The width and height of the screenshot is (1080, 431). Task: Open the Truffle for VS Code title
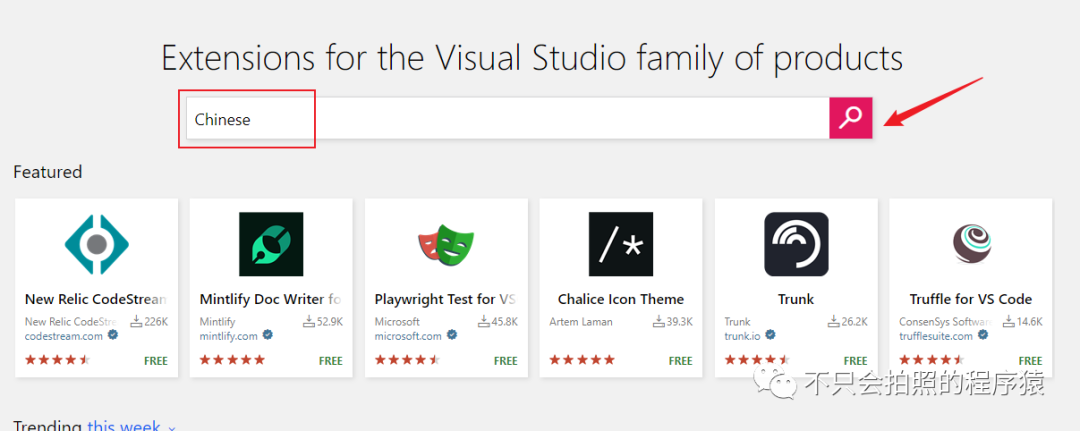tap(970, 299)
